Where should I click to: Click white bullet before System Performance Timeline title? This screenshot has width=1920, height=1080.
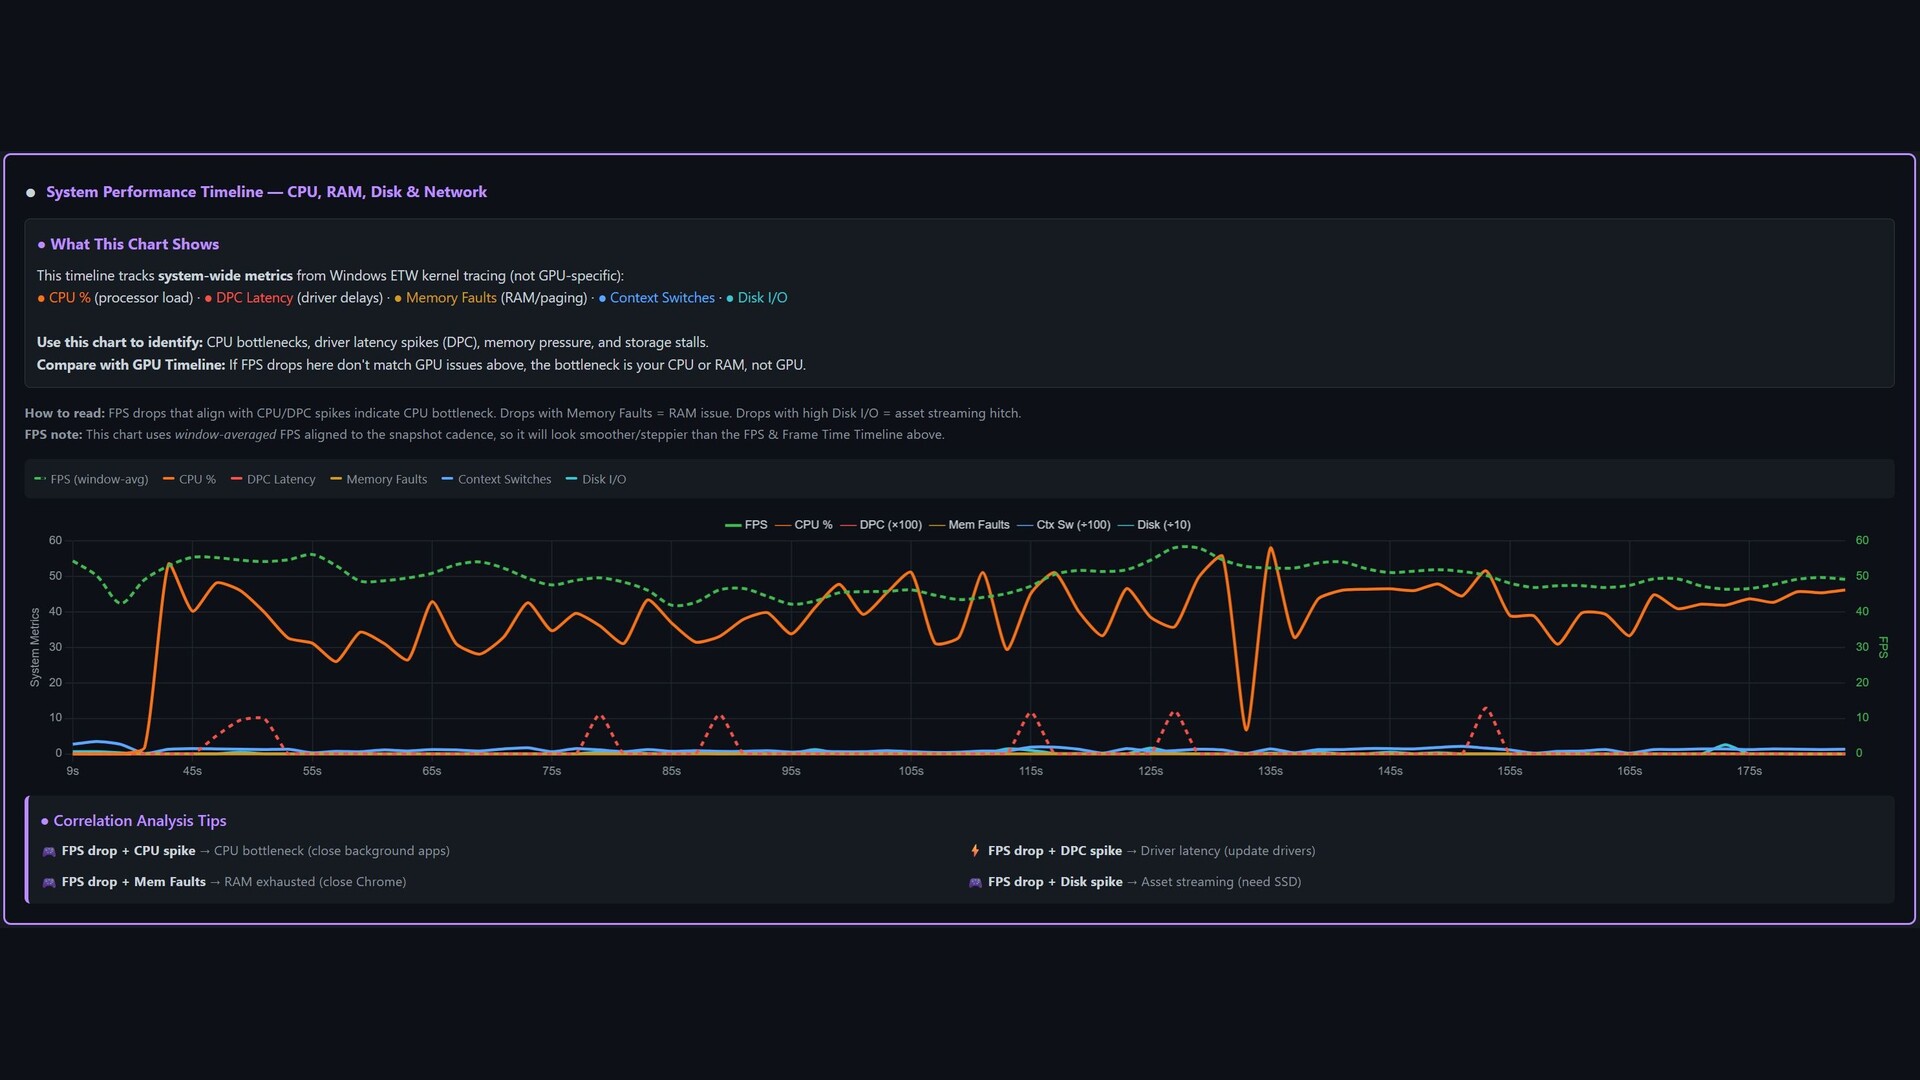click(x=31, y=193)
